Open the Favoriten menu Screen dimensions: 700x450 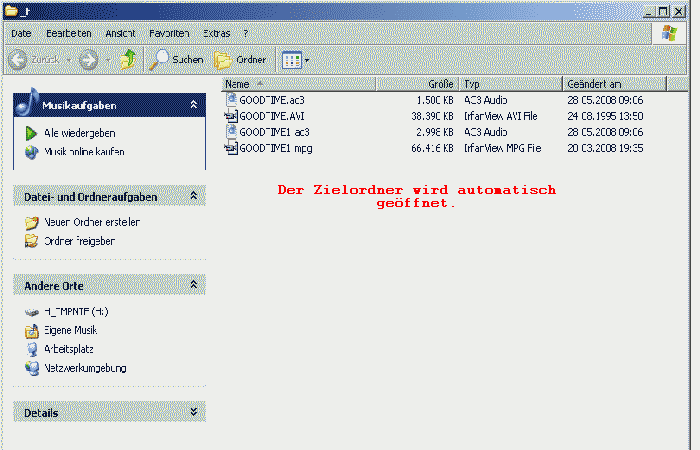(x=169, y=33)
